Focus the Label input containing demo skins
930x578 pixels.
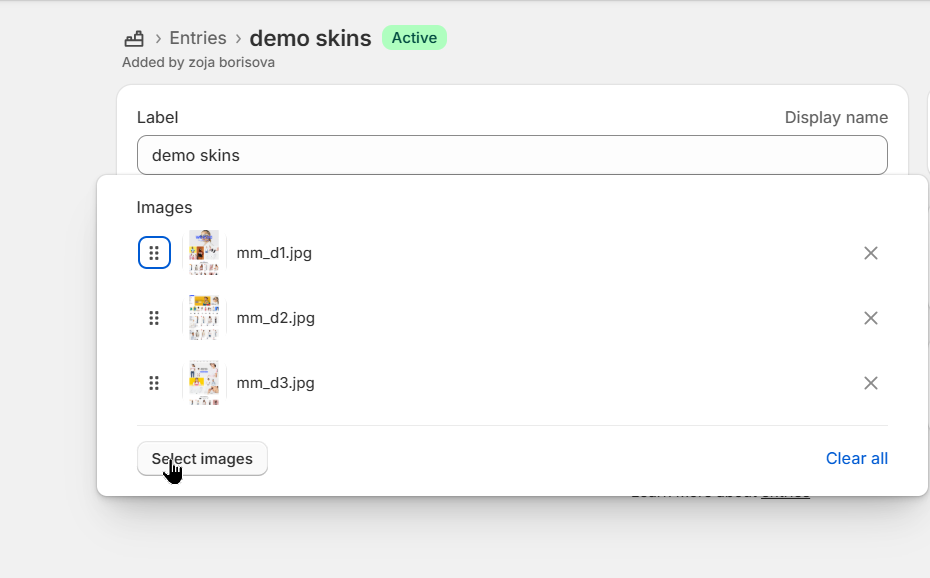pos(511,155)
